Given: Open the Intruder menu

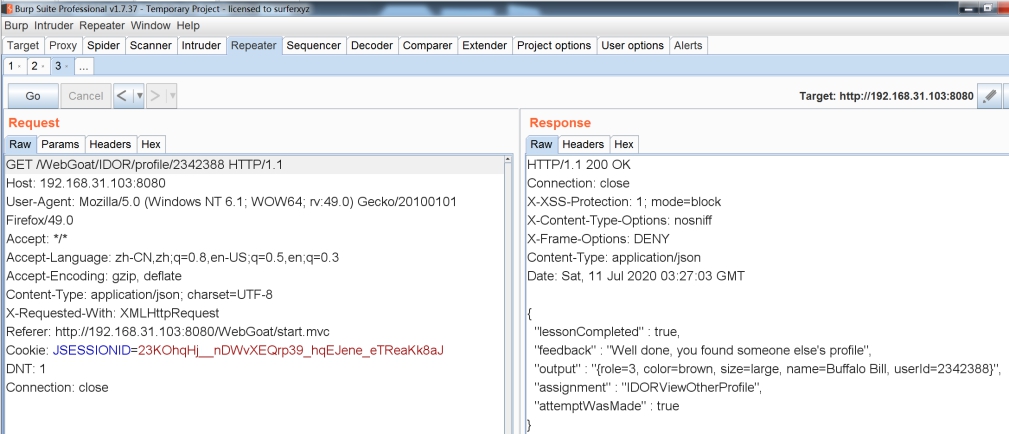Looking at the screenshot, I should tap(55, 26).
